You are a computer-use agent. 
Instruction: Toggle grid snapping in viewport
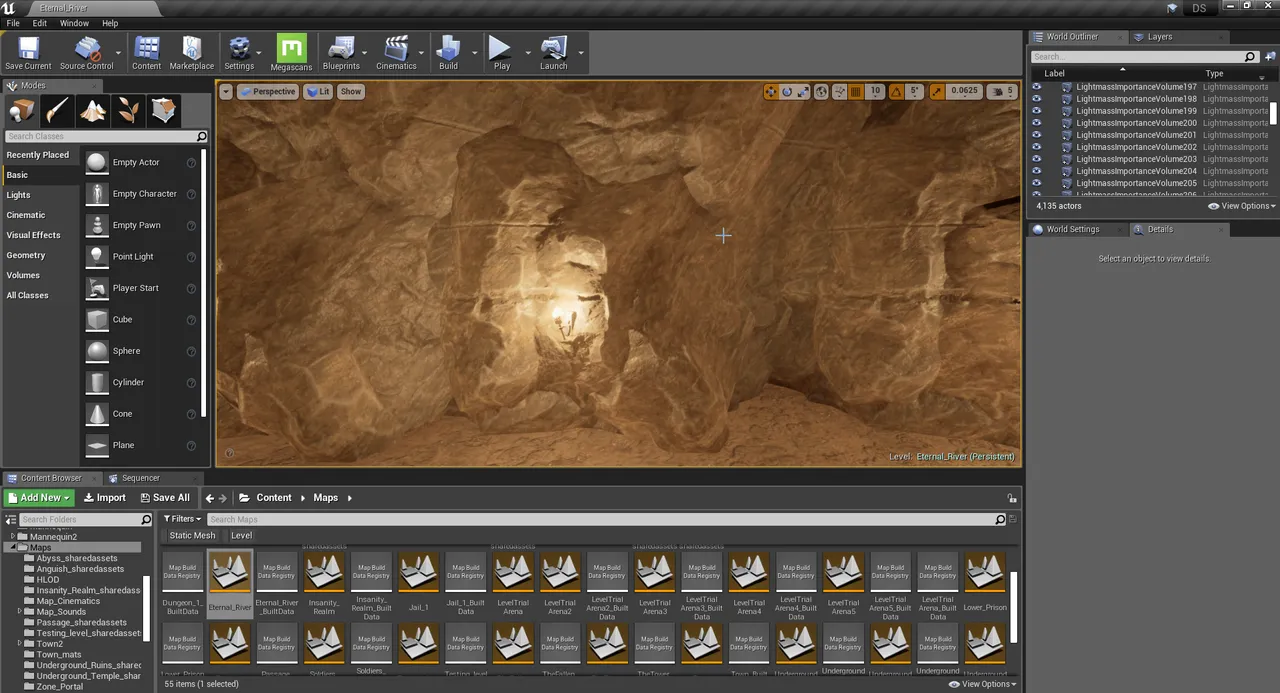tap(856, 91)
